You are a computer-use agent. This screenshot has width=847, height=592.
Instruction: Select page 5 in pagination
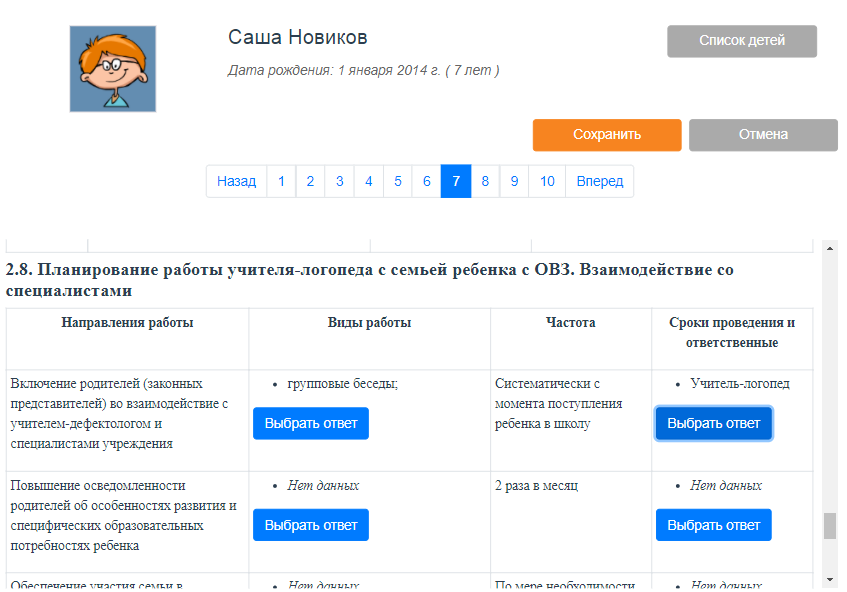pos(397,181)
